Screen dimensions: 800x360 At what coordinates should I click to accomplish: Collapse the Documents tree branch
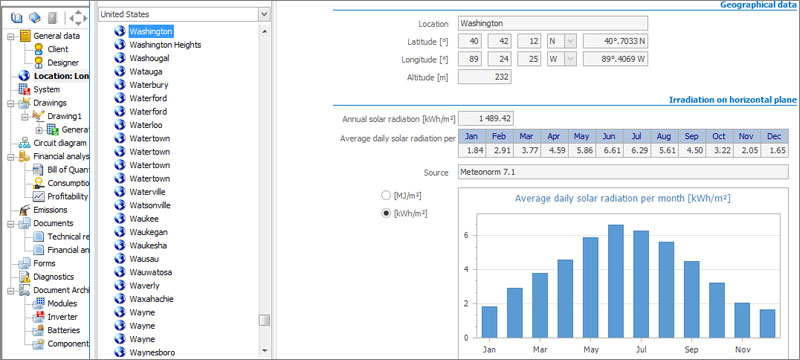pos(12,223)
